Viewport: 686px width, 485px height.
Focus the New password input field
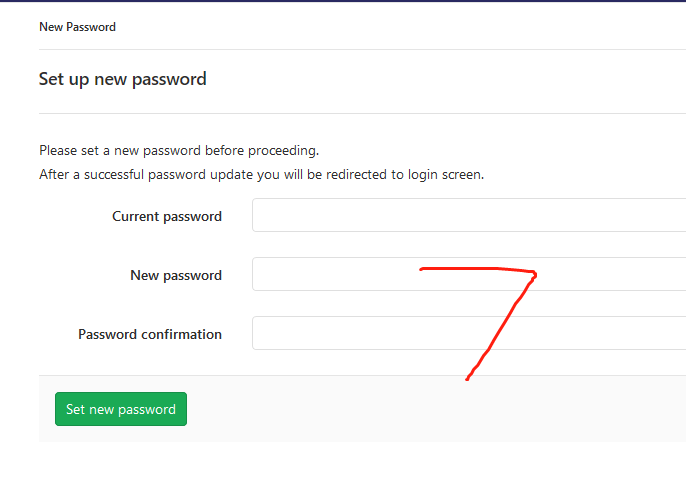[x=469, y=274]
